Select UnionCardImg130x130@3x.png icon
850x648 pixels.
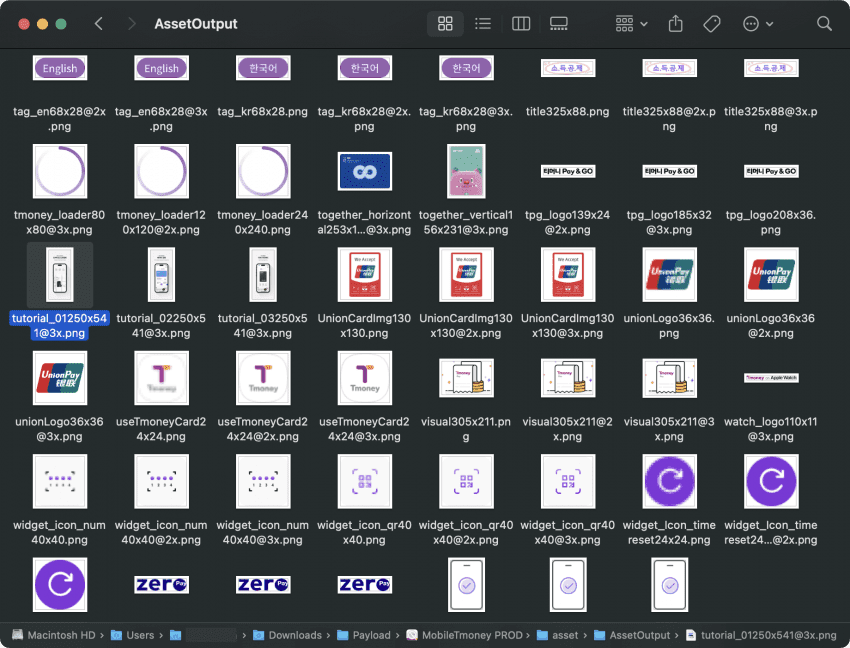point(568,274)
